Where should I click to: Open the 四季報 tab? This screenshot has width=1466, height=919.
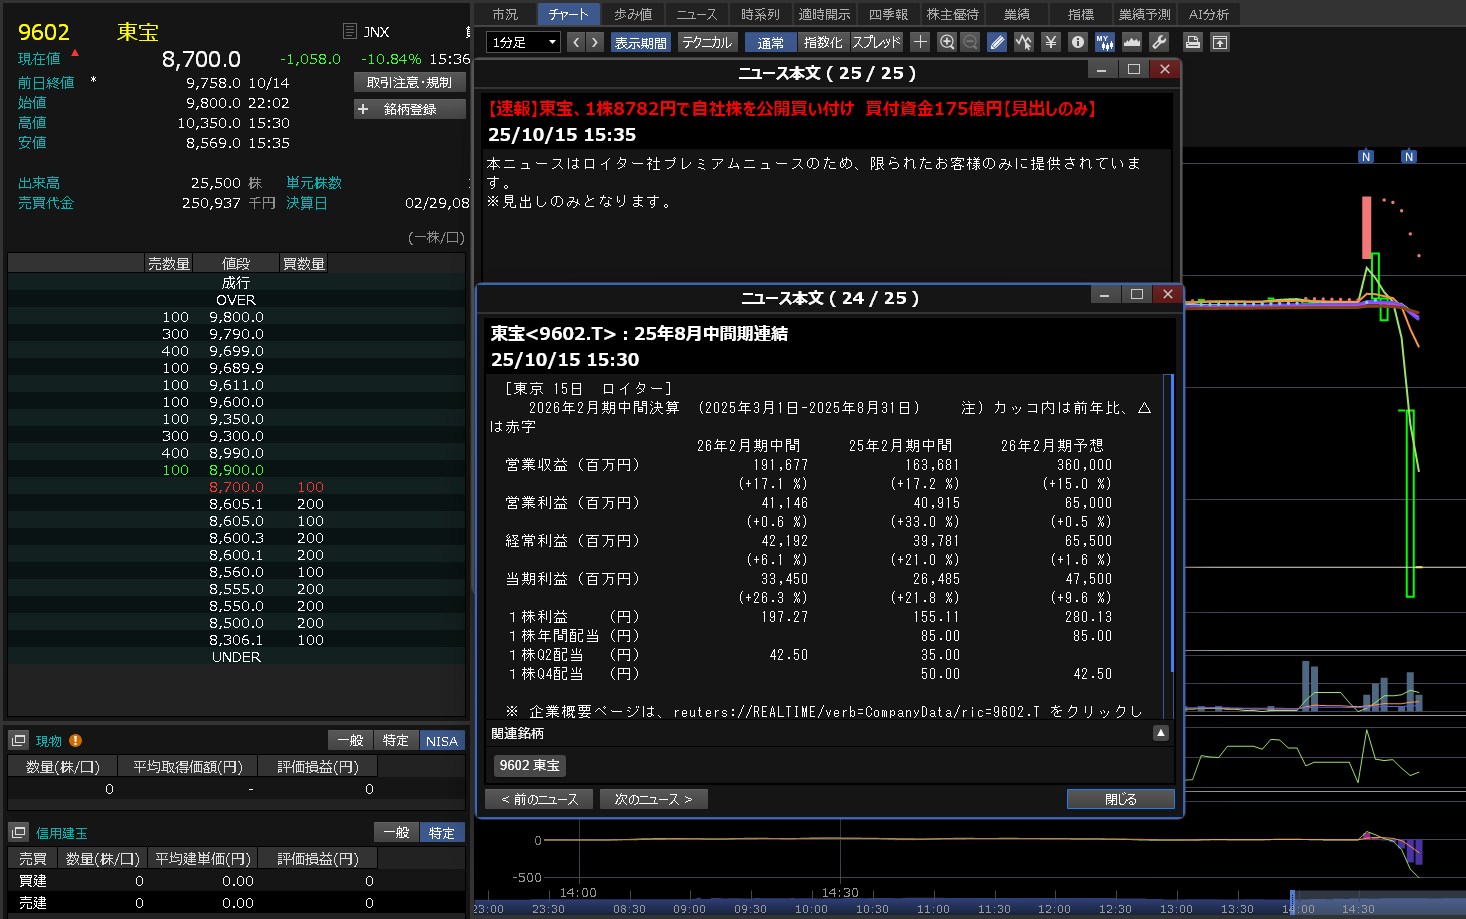coord(887,14)
